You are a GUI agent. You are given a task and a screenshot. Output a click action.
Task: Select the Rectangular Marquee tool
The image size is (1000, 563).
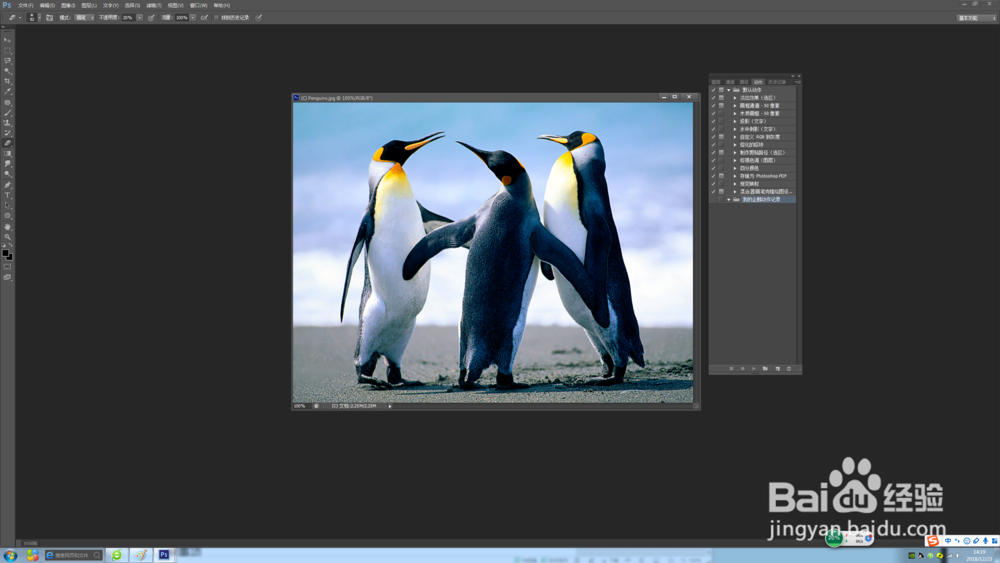[8, 50]
